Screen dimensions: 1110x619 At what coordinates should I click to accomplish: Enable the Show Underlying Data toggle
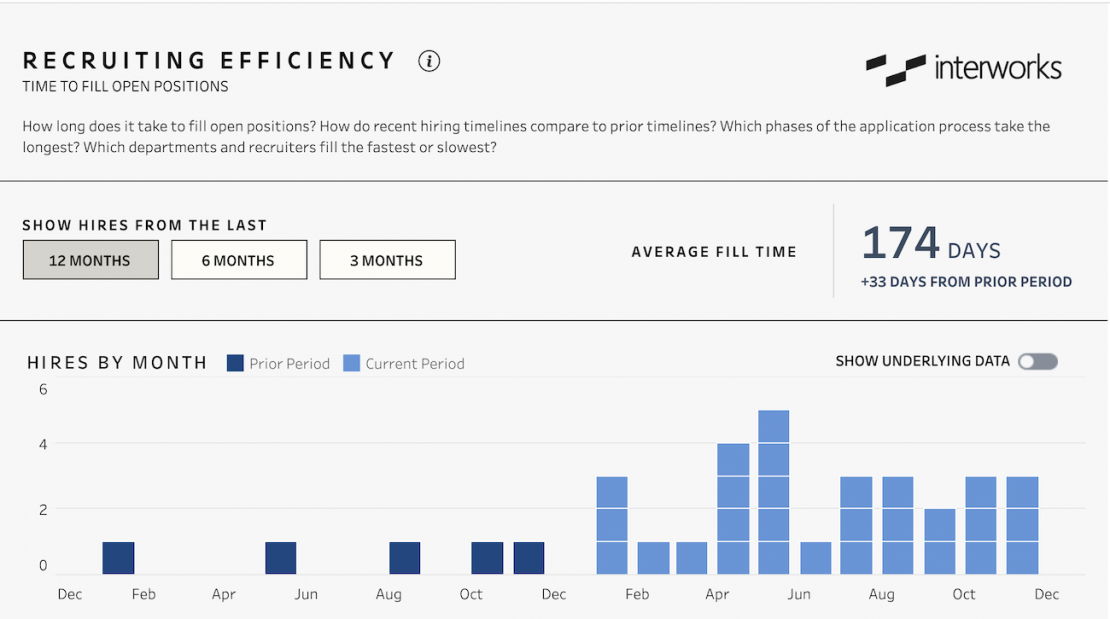[1038, 361]
